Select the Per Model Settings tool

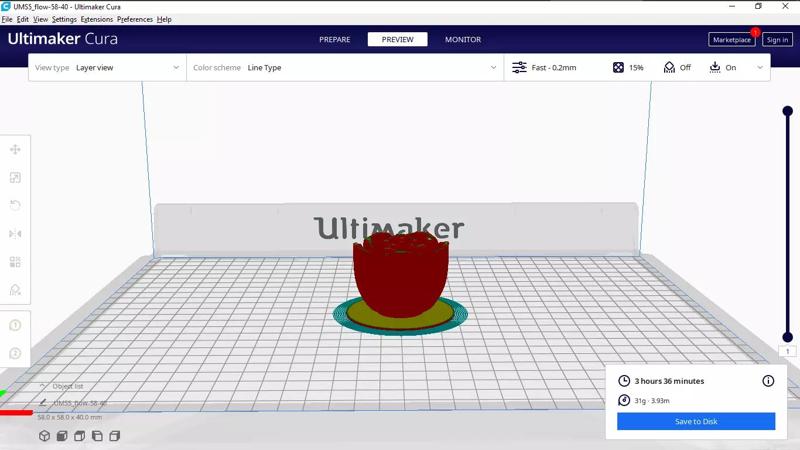[15, 262]
